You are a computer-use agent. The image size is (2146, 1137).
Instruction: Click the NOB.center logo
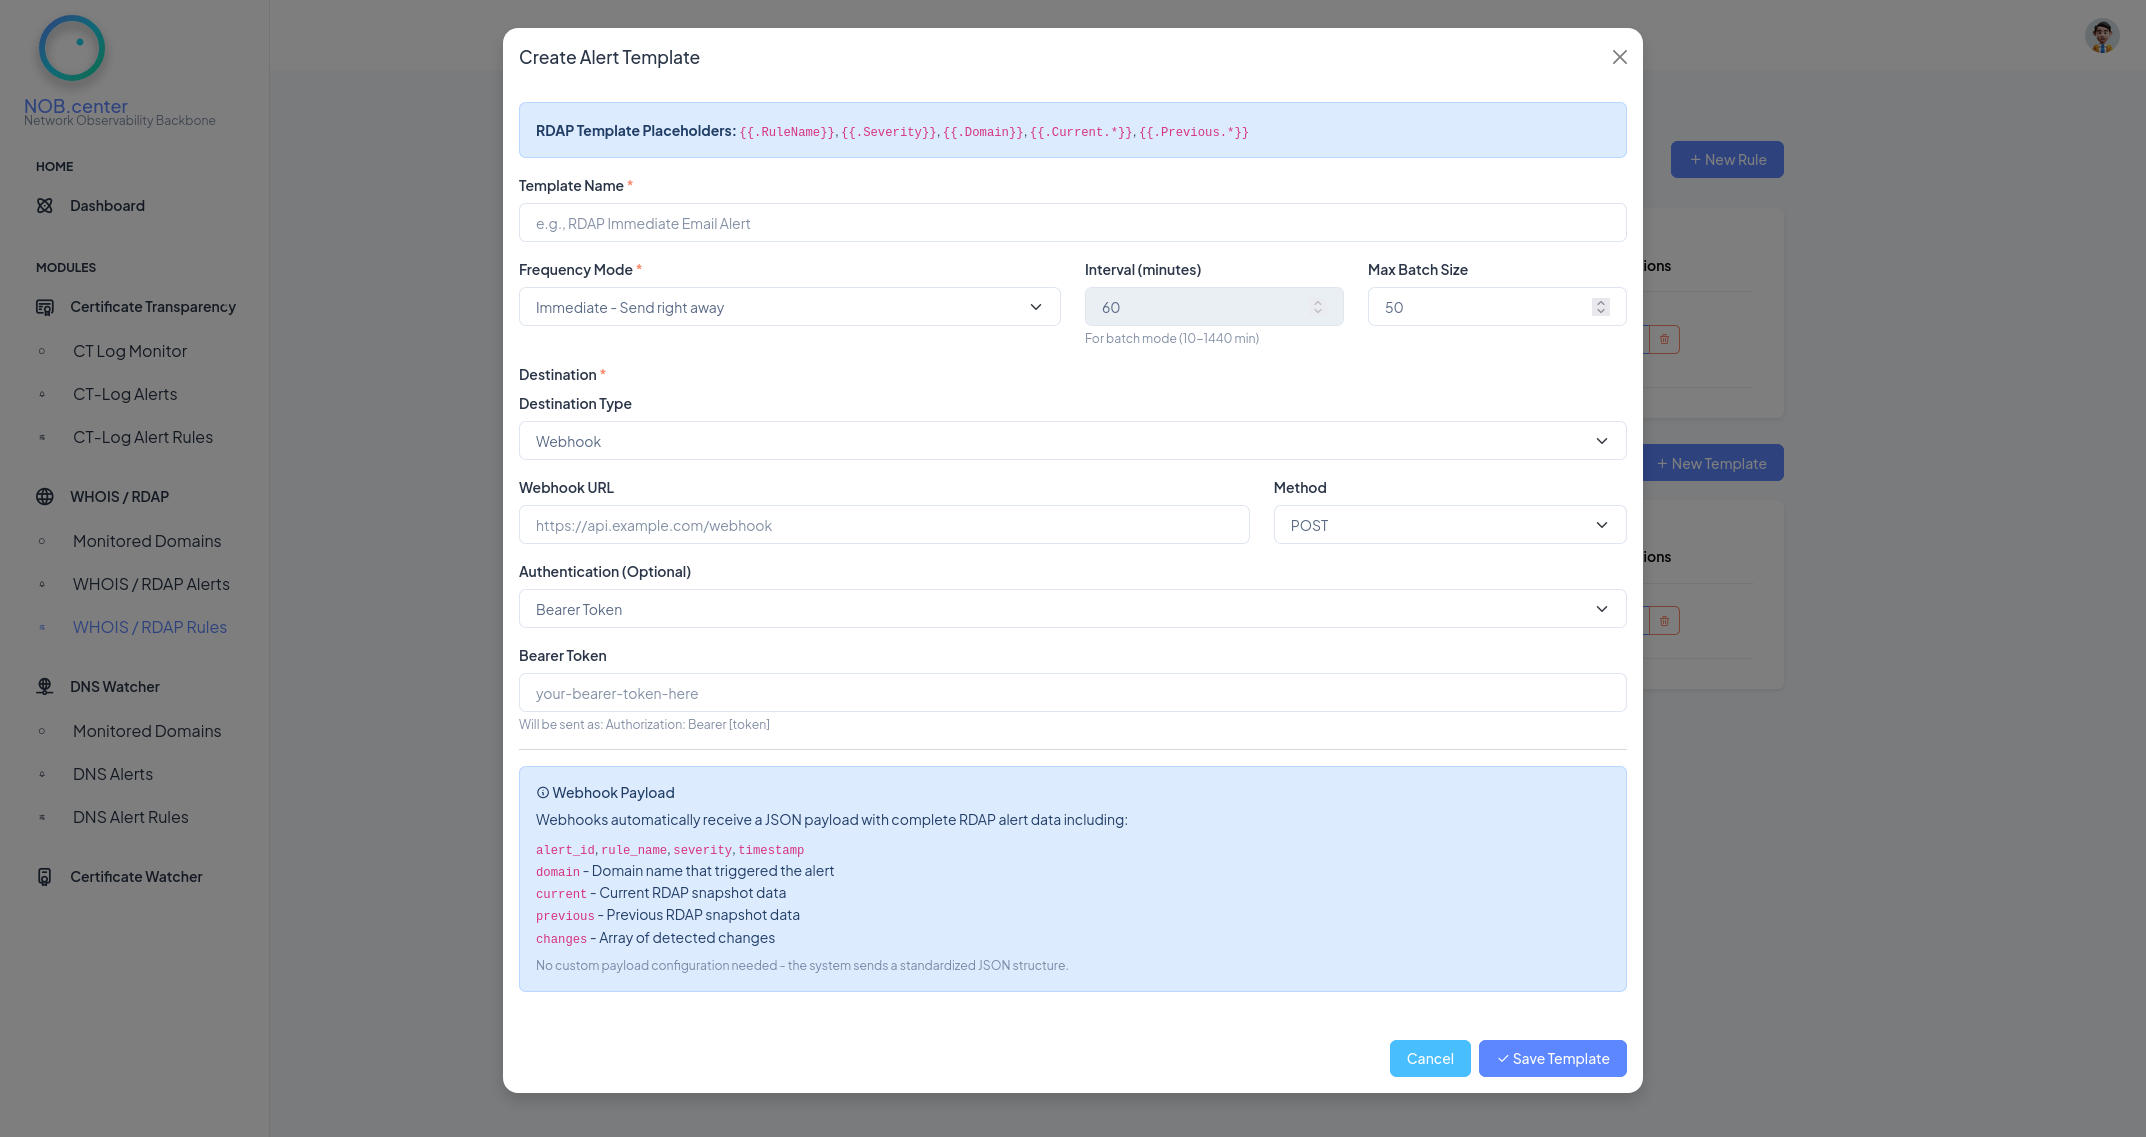[x=71, y=47]
